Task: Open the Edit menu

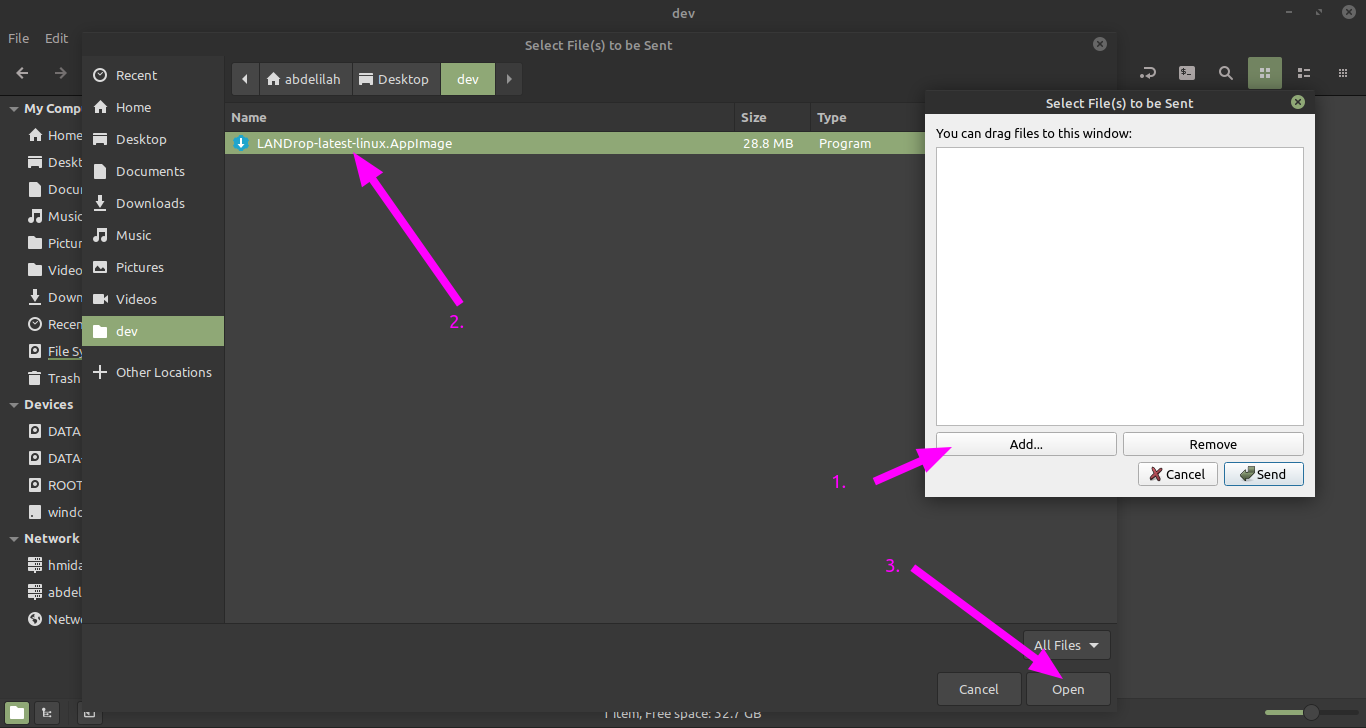Action: click(56, 38)
